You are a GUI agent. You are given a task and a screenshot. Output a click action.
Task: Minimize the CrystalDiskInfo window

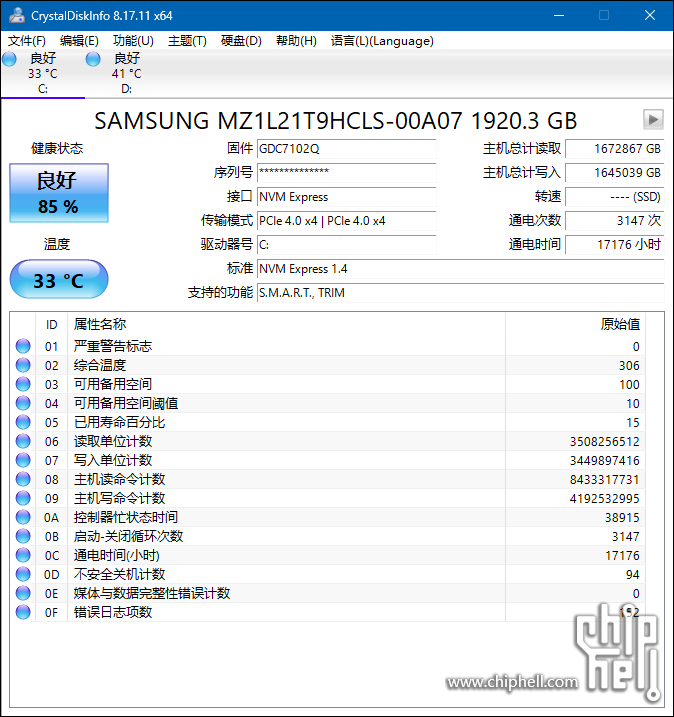pyautogui.click(x=559, y=16)
